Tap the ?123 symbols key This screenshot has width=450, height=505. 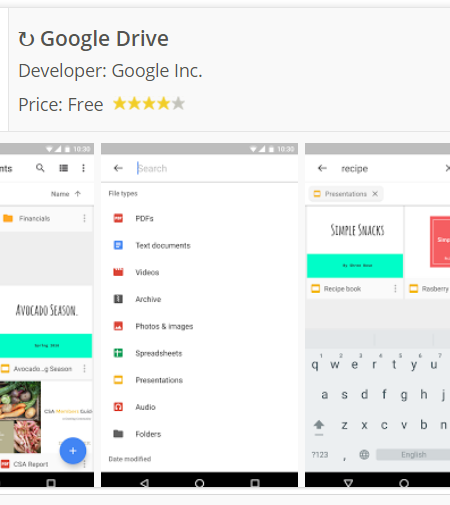[320, 455]
